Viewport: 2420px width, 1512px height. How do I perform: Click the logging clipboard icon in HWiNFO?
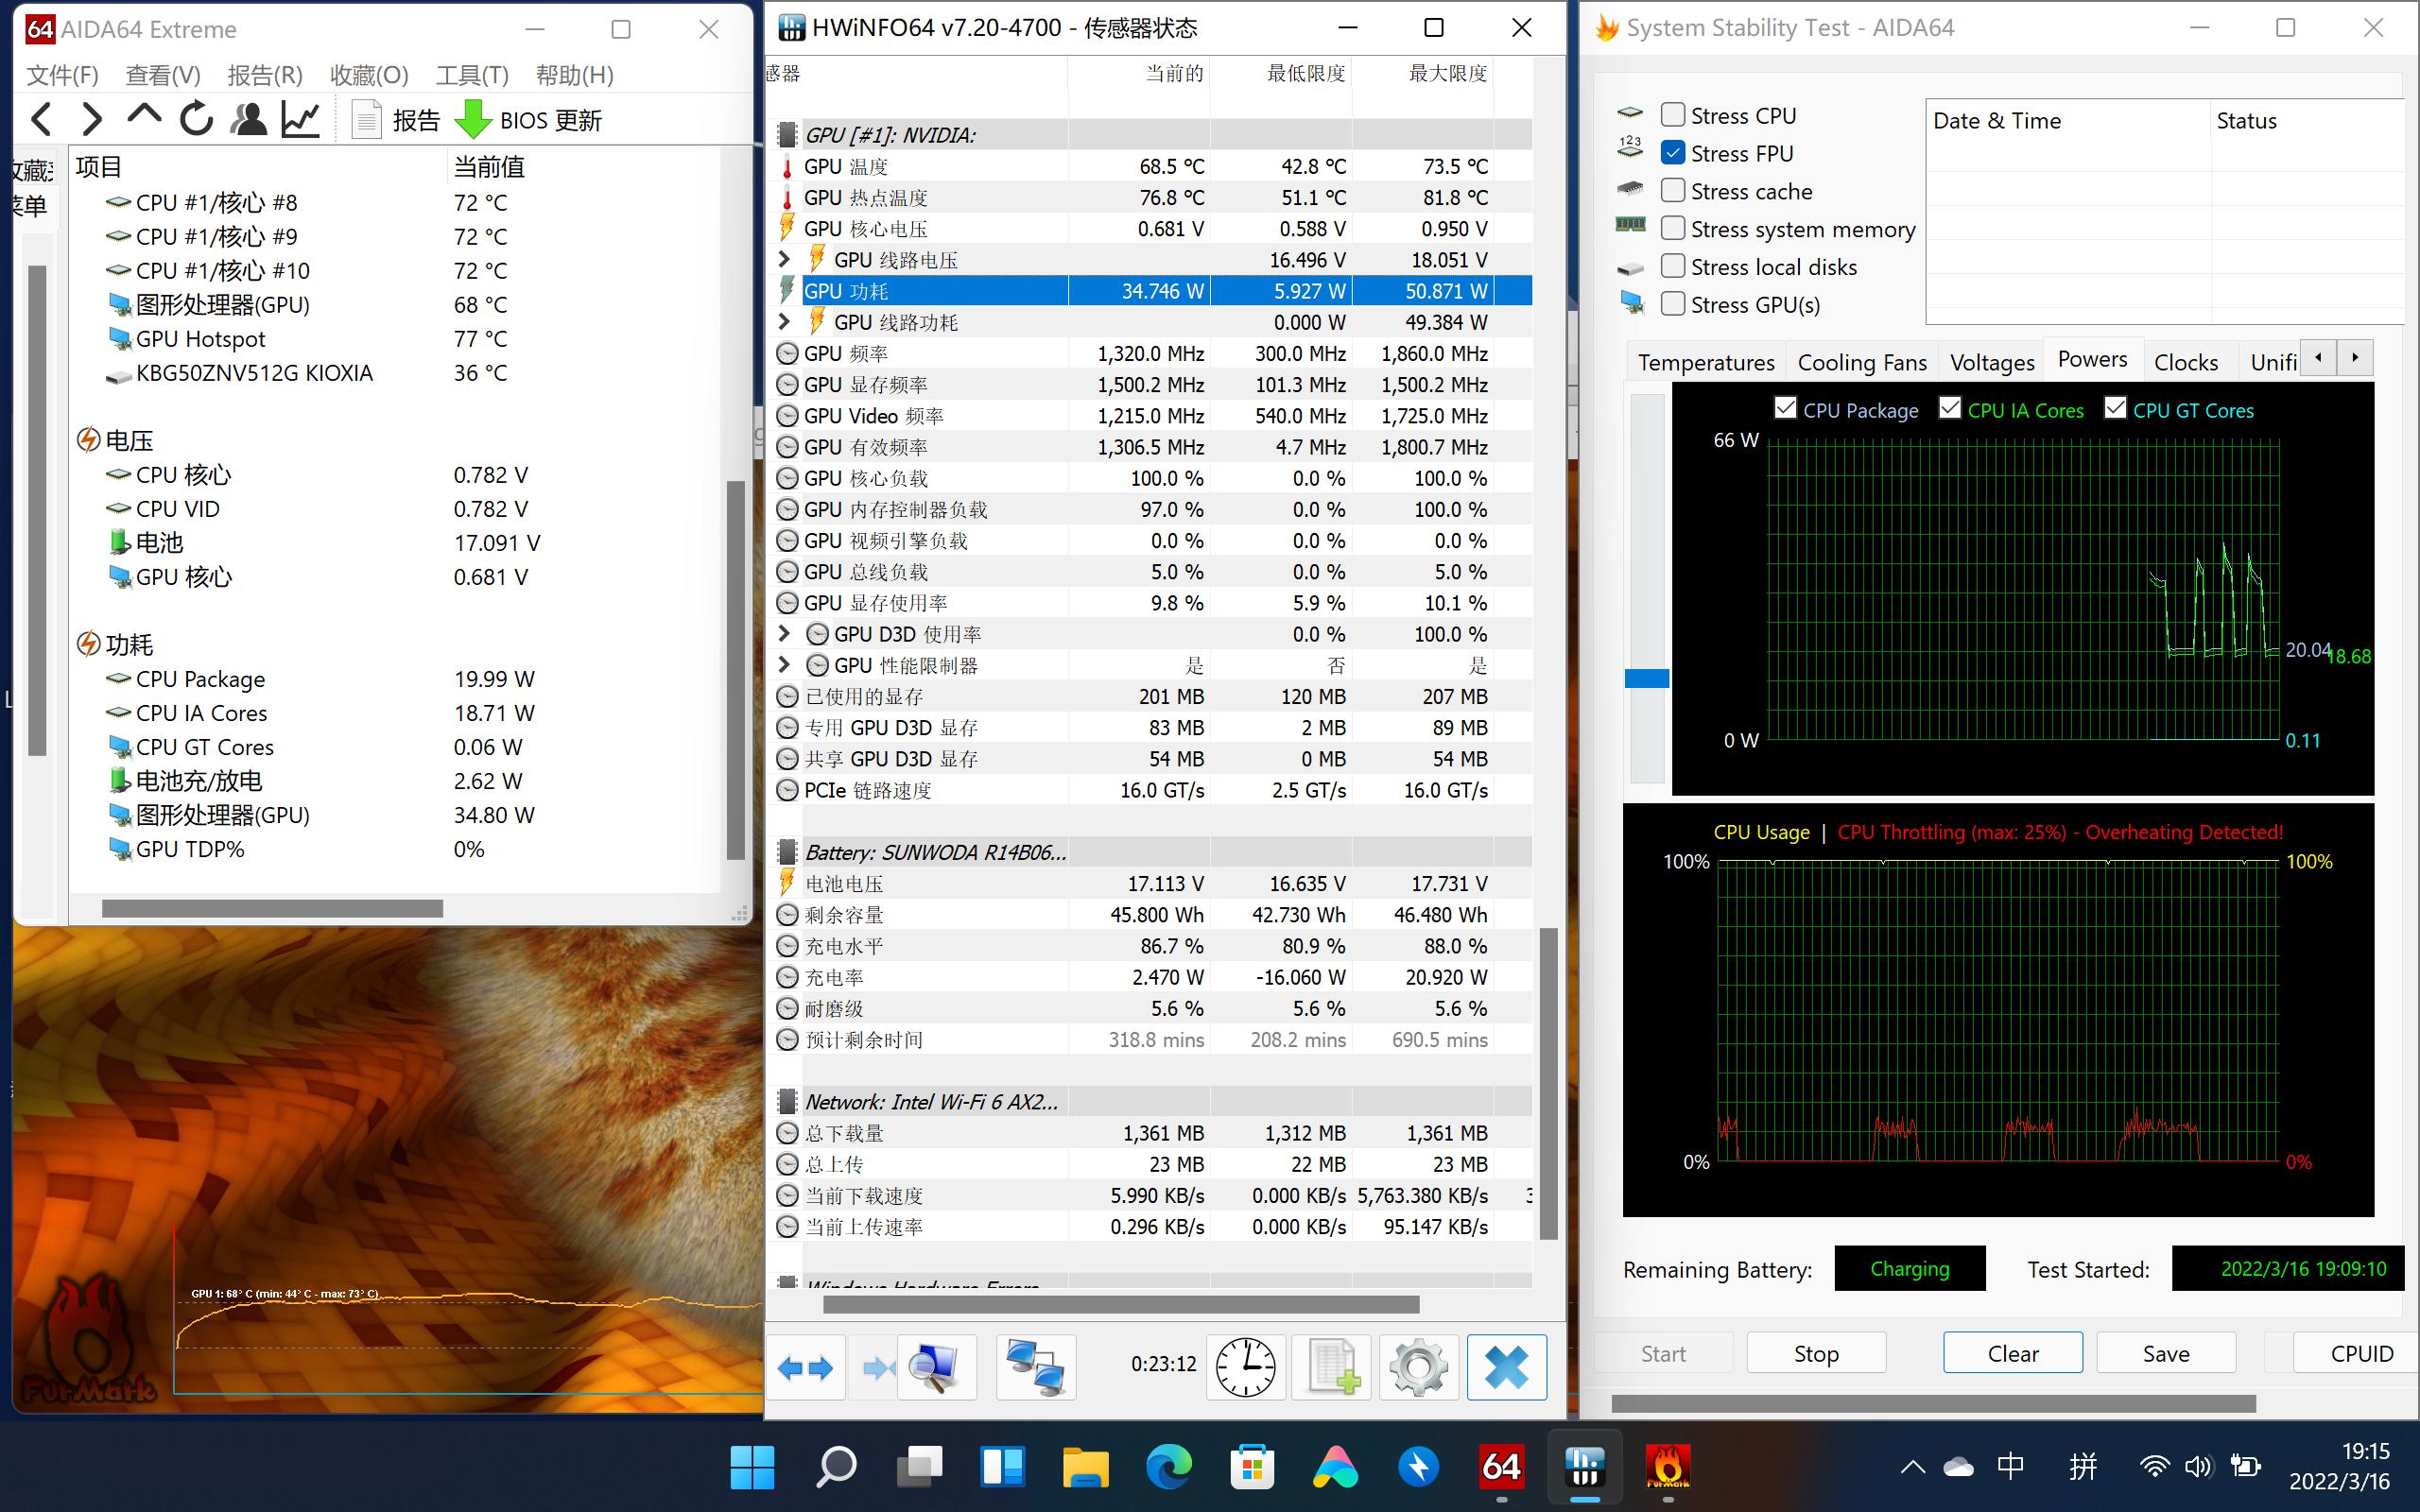pos(1331,1366)
